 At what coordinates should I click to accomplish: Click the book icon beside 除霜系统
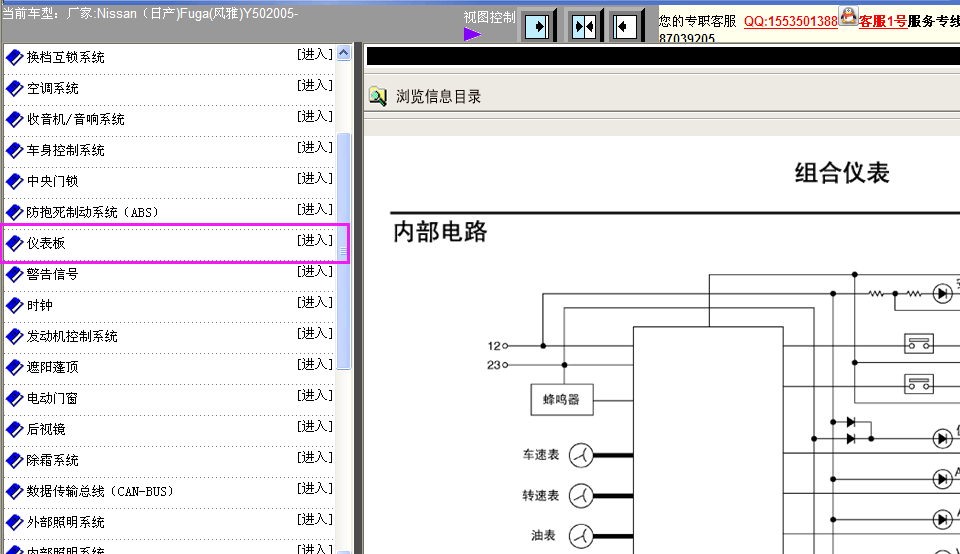point(14,460)
